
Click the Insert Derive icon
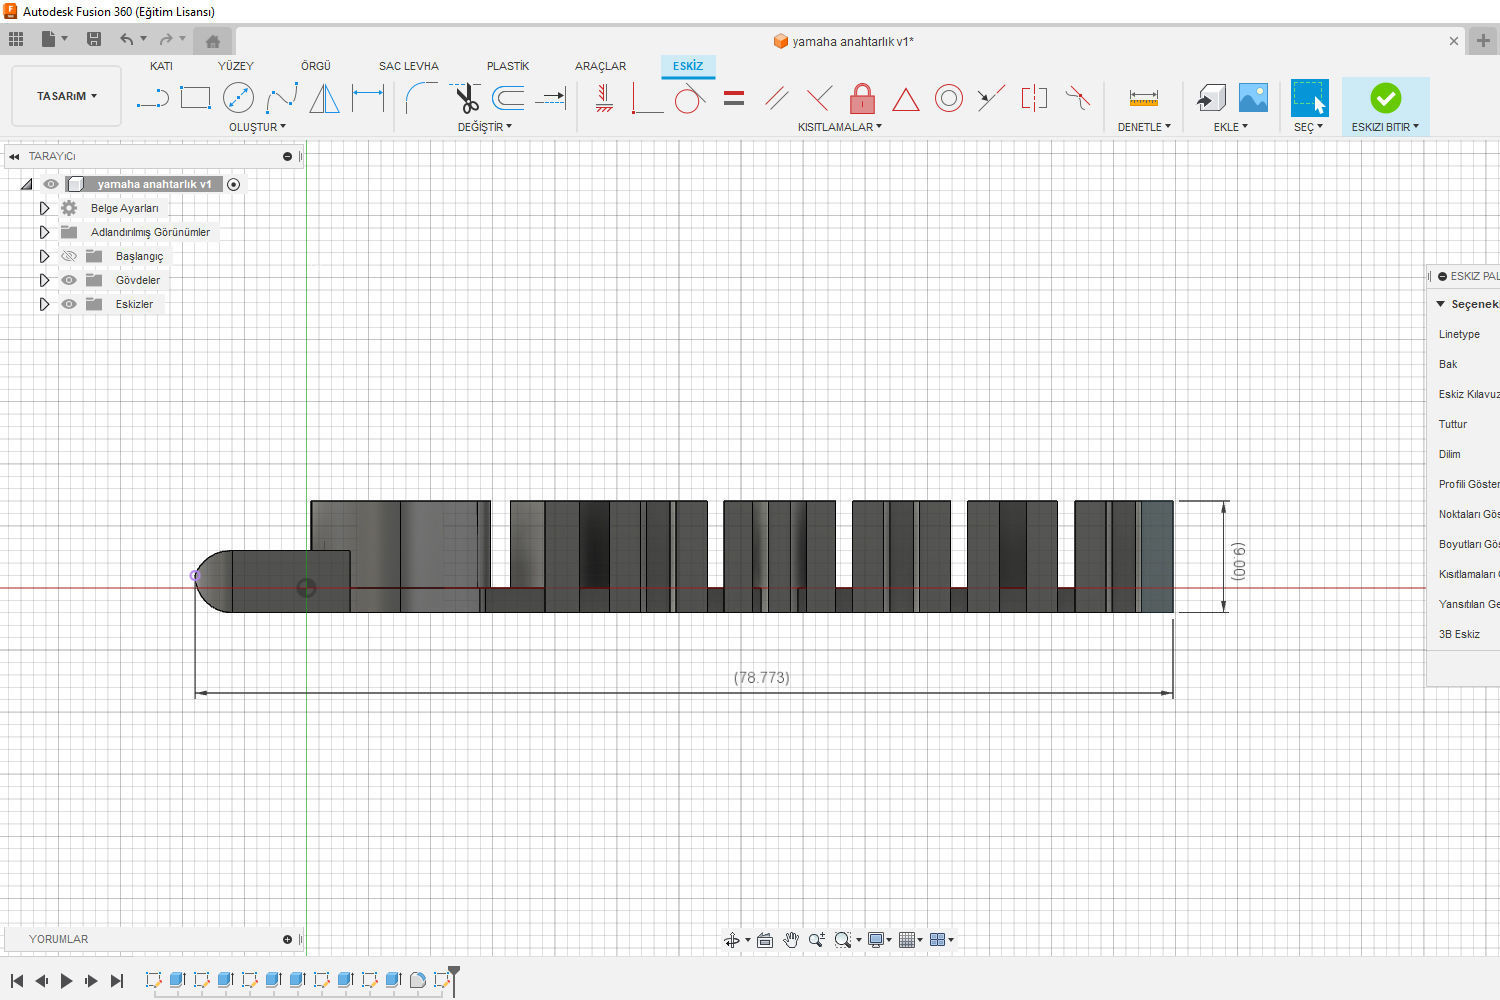1211,98
